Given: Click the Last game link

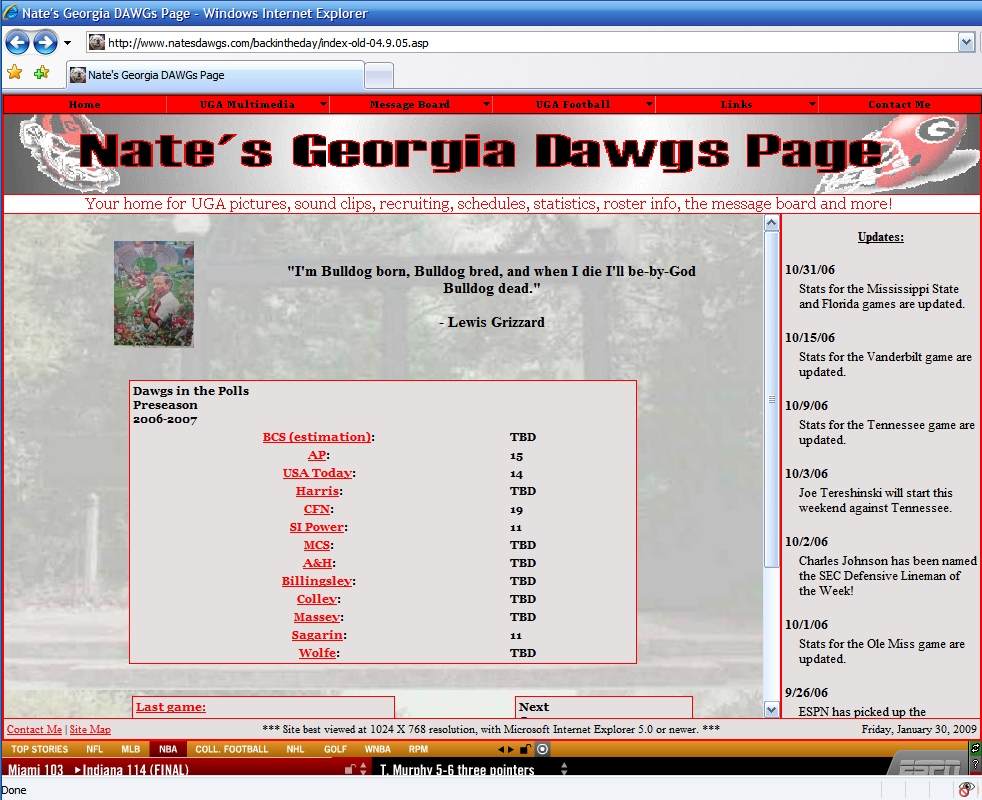Looking at the screenshot, I should [170, 707].
